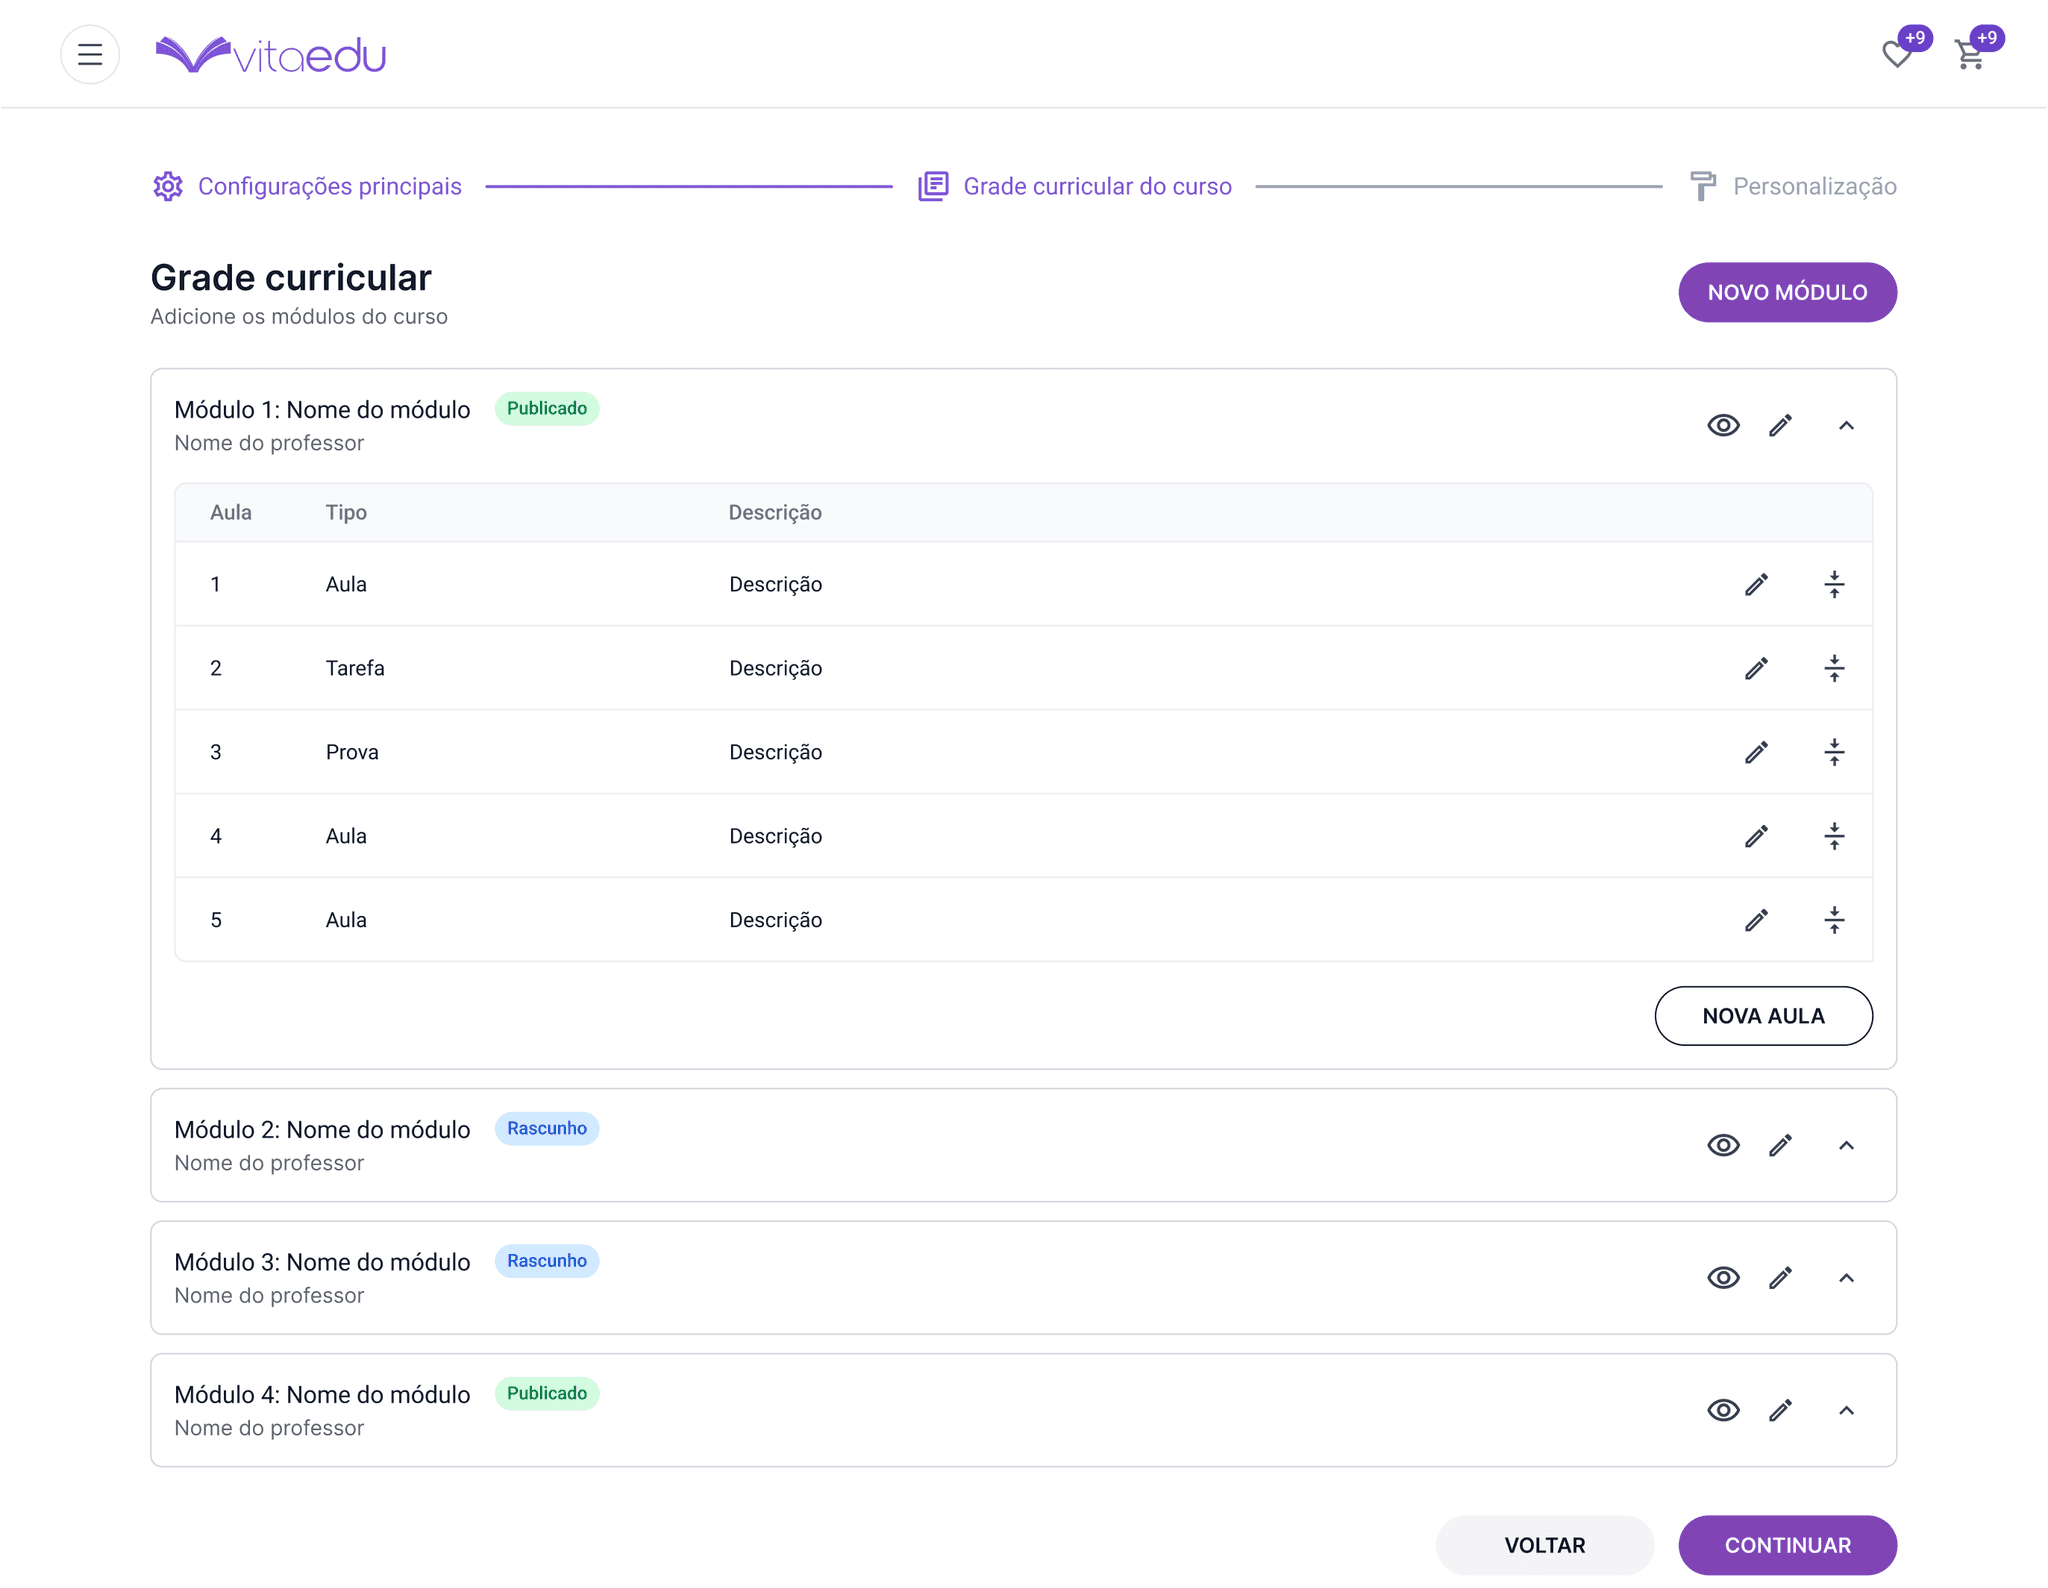Click the NOVA AULA button
Screen dimensions: 2048x1588
(1763, 1016)
